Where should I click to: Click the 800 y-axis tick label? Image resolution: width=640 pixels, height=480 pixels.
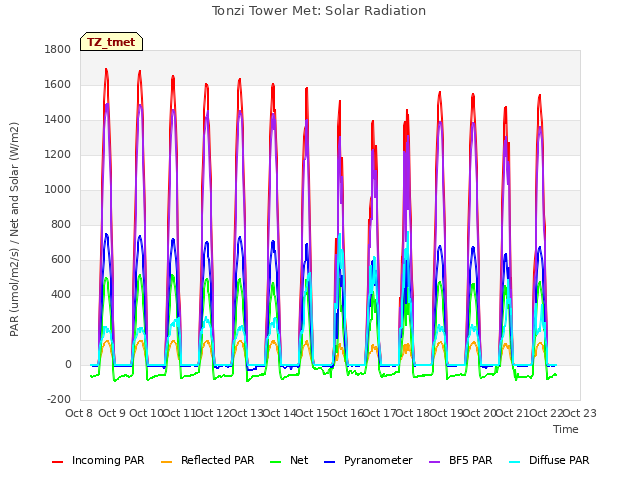click(x=61, y=225)
